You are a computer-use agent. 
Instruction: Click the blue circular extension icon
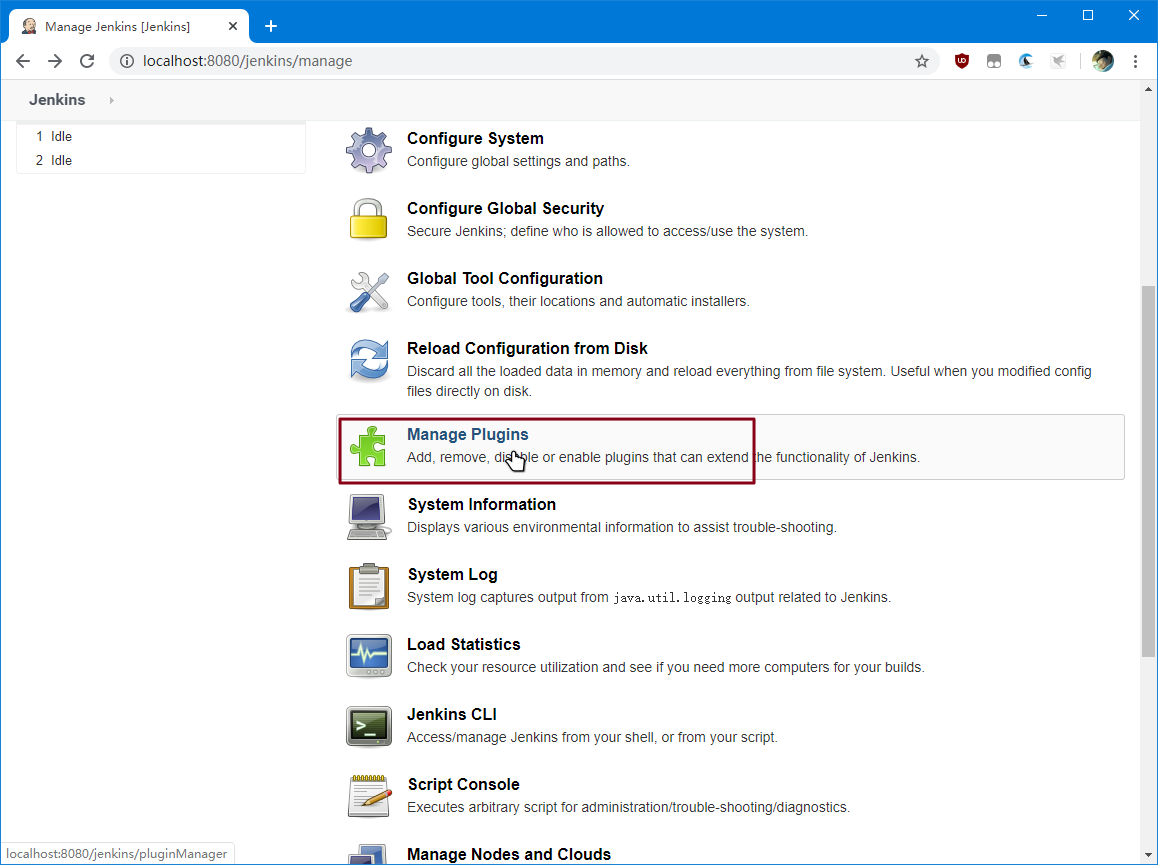pos(1026,61)
